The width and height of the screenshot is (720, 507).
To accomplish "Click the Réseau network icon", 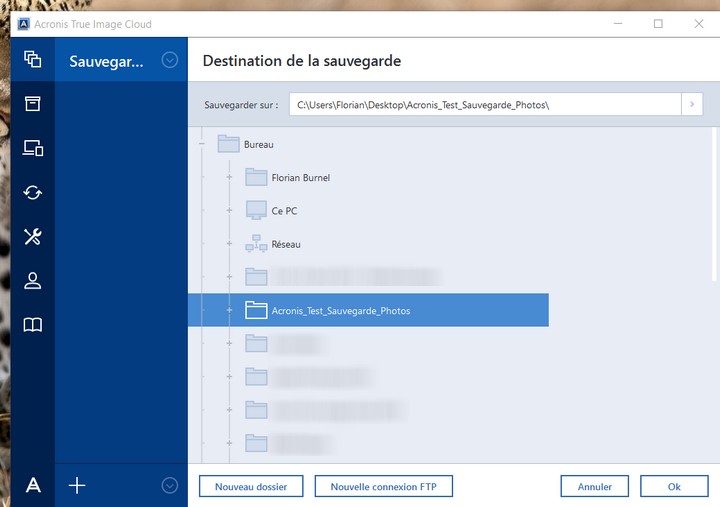I will pyautogui.click(x=256, y=243).
